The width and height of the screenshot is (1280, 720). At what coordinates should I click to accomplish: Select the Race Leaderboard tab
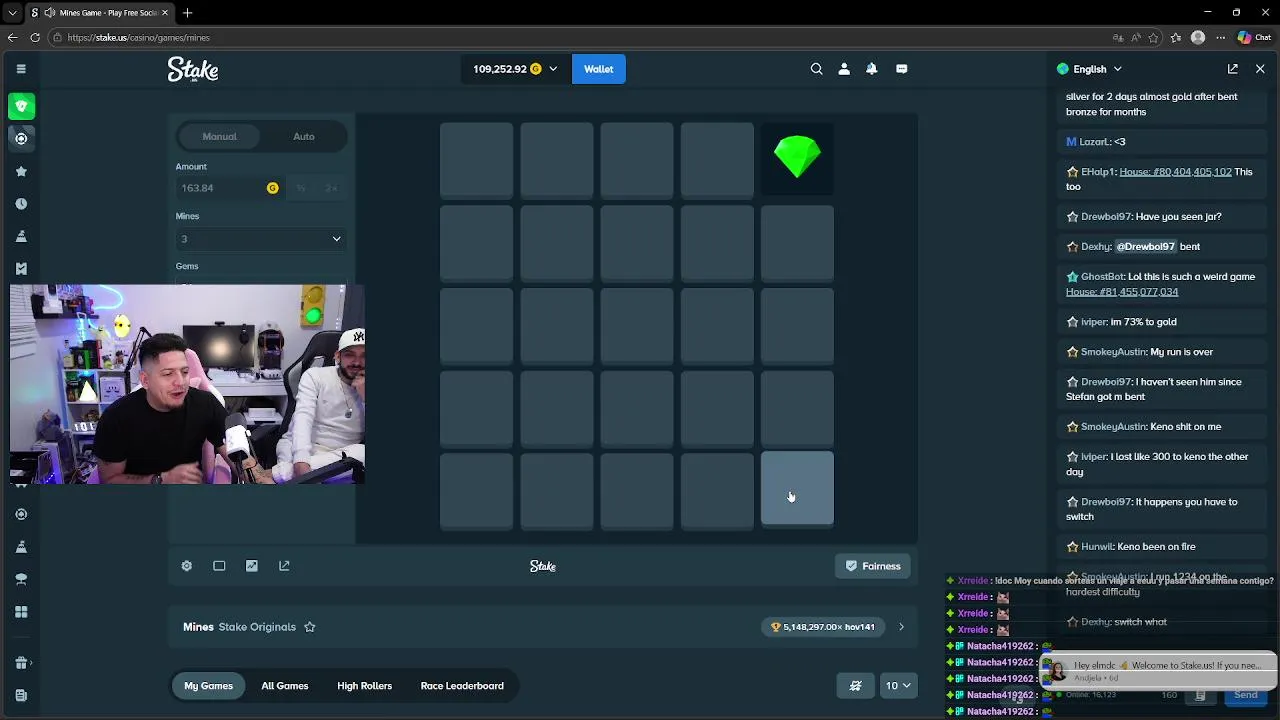[x=462, y=686]
